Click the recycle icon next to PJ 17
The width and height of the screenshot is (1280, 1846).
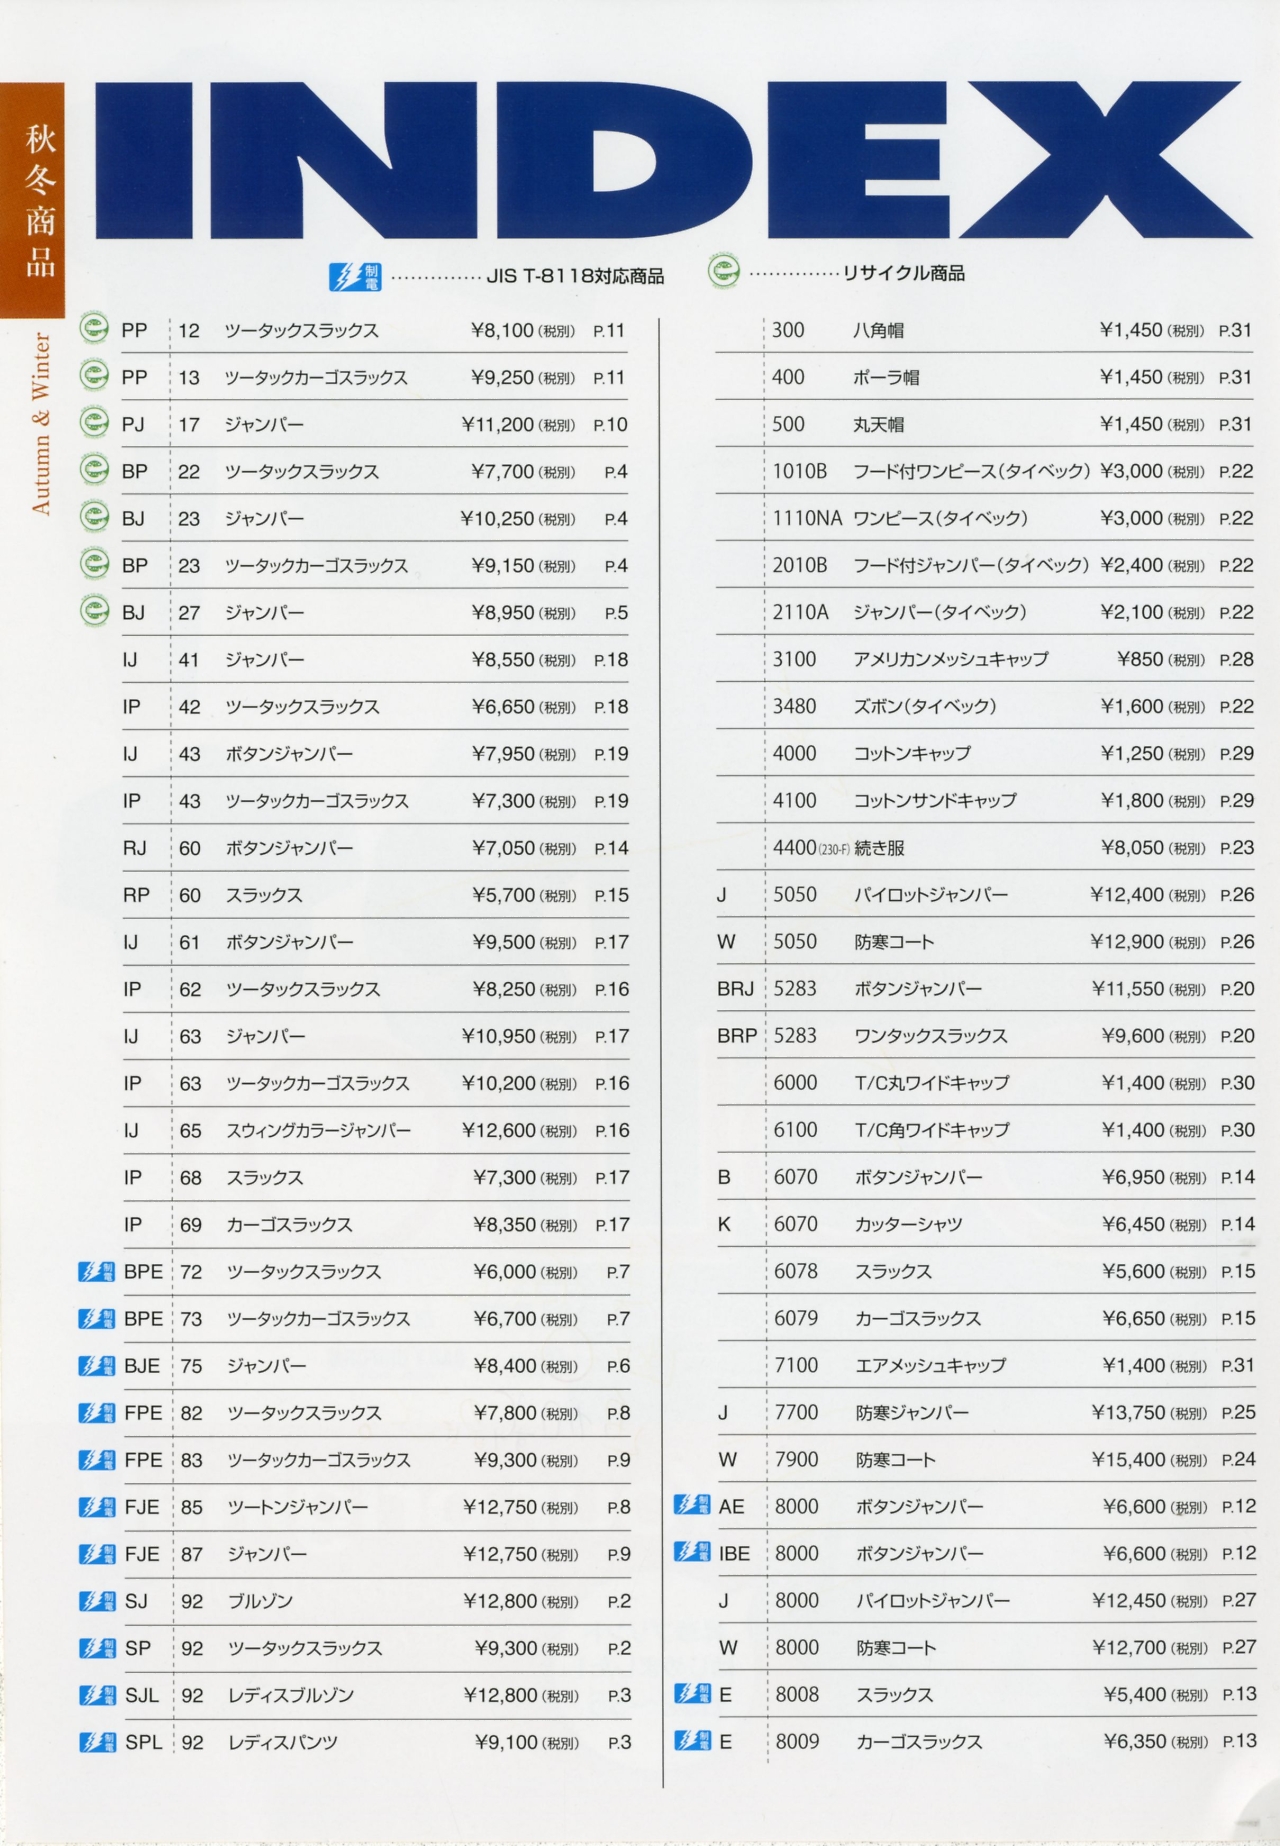pyautogui.click(x=94, y=423)
